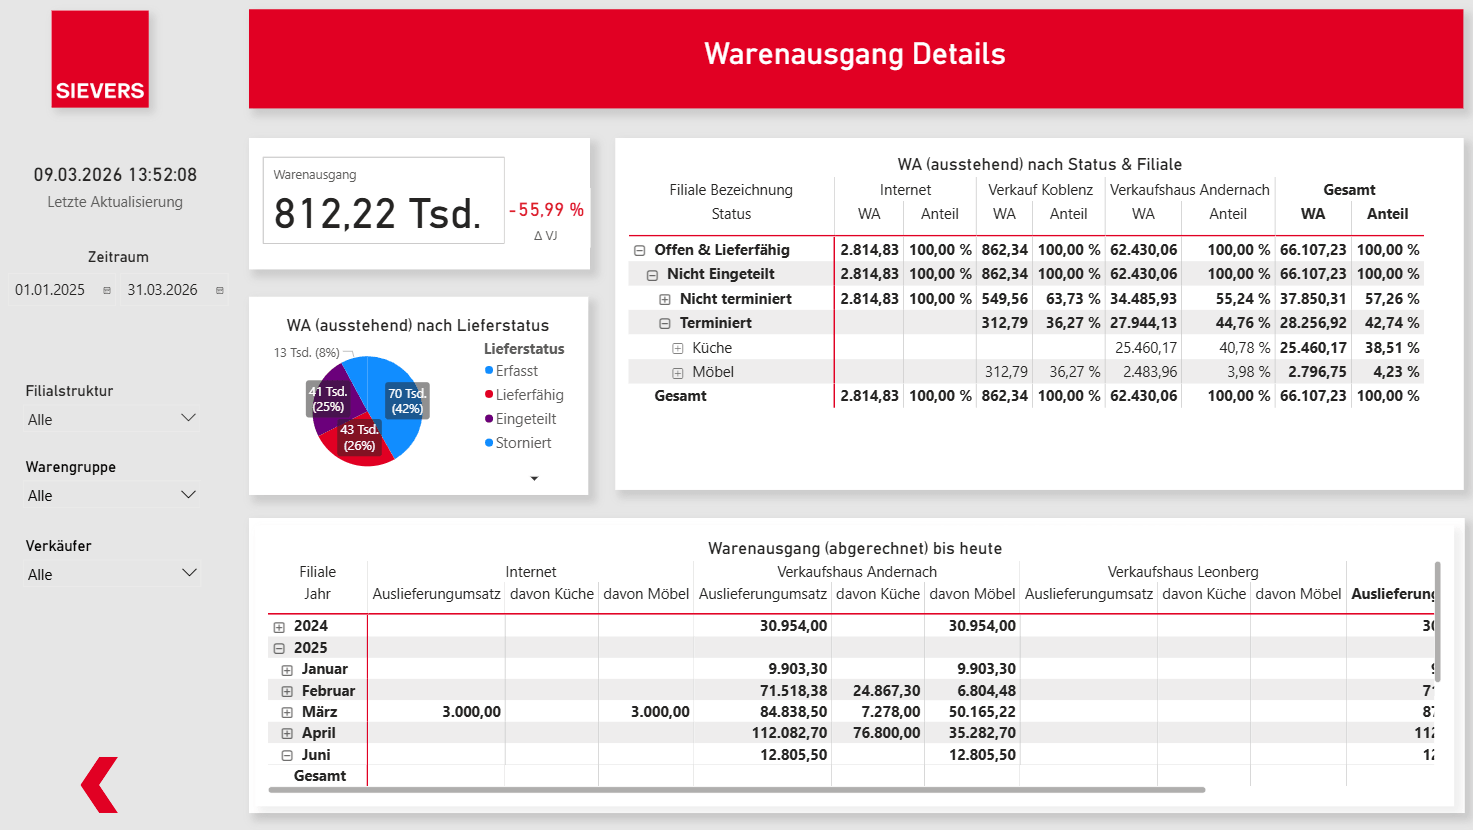
Task: Select the red 43 Tsd. (26%) pie slice
Action: point(358,440)
